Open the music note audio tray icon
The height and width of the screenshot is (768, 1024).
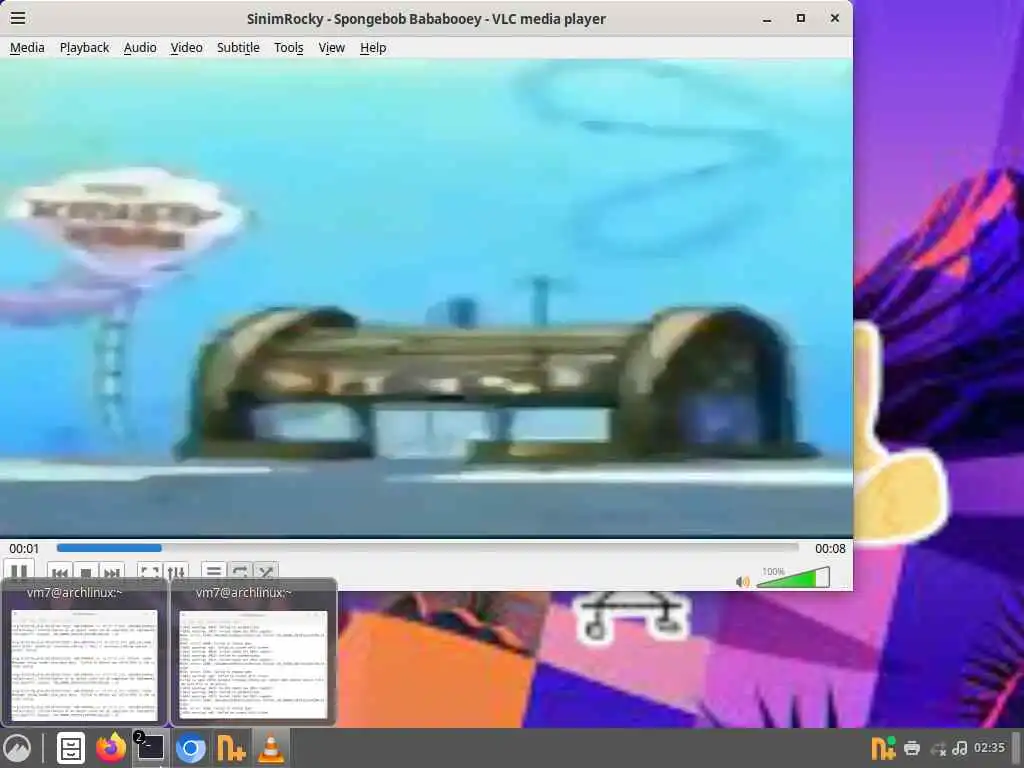point(960,748)
